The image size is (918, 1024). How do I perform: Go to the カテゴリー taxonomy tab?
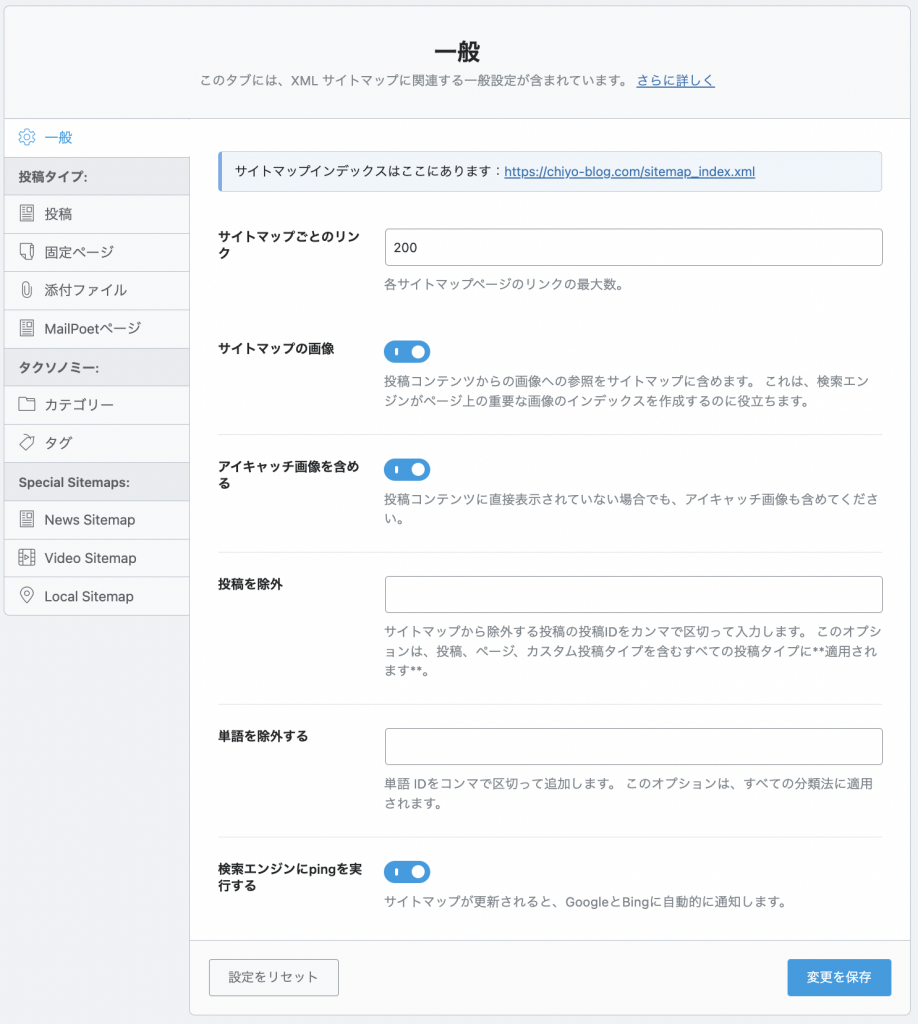pyautogui.click(x=97, y=405)
